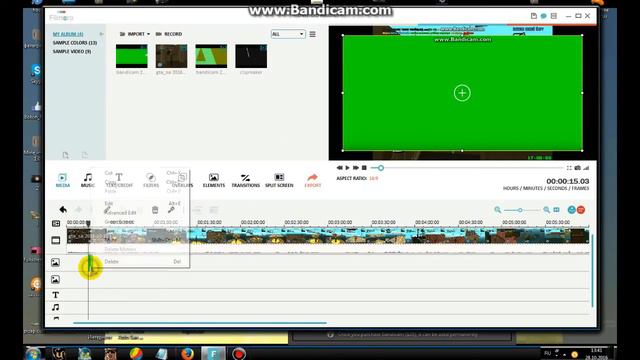Take a snapshot with camera icon

click(x=578, y=168)
